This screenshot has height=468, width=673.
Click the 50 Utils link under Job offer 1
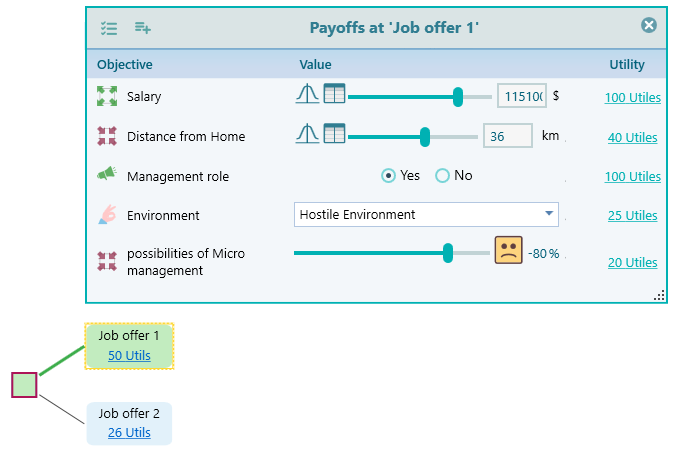click(x=129, y=355)
